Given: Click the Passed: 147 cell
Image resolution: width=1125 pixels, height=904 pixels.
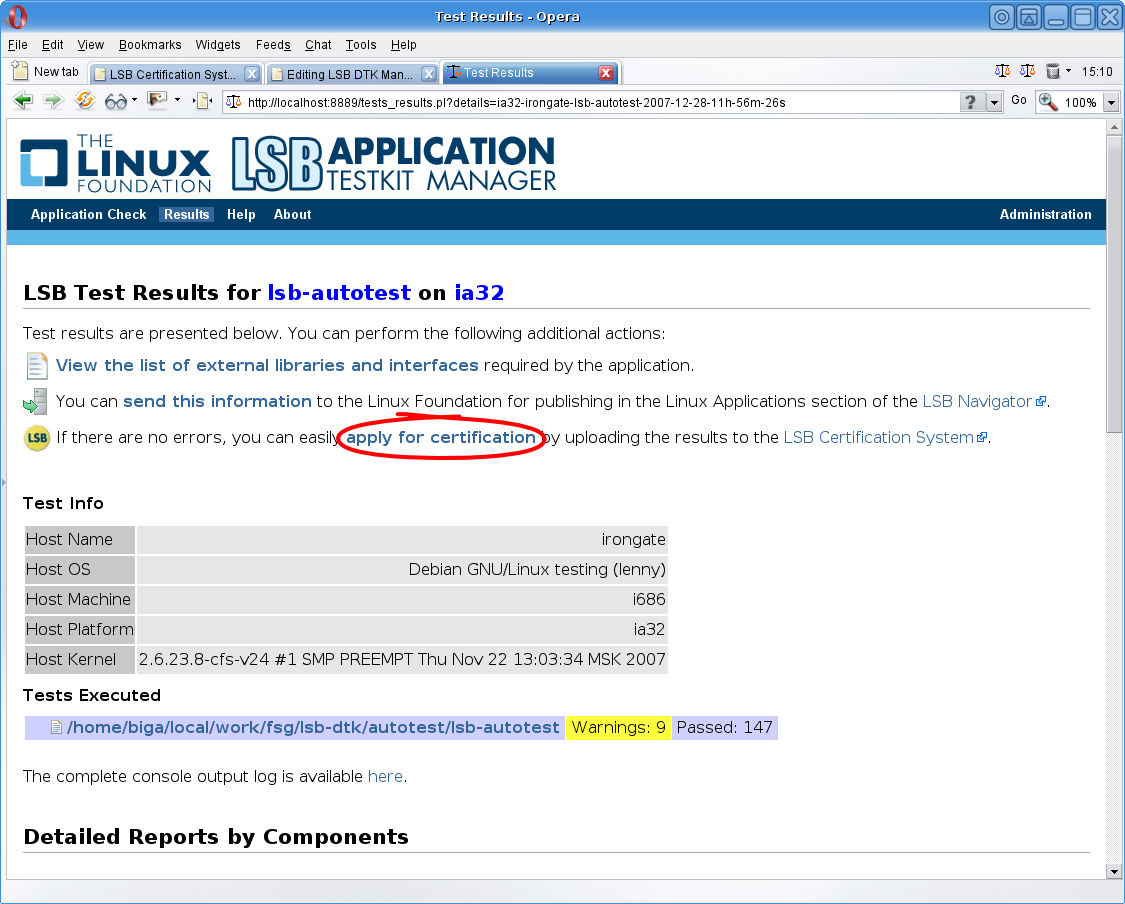Looking at the screenshot, I should (725, 728).
